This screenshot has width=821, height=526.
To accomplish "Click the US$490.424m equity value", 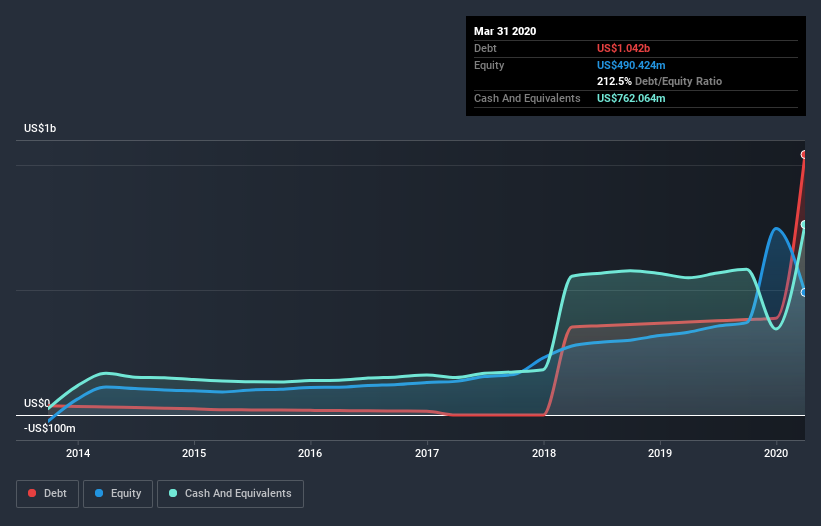I will (631, 65).
